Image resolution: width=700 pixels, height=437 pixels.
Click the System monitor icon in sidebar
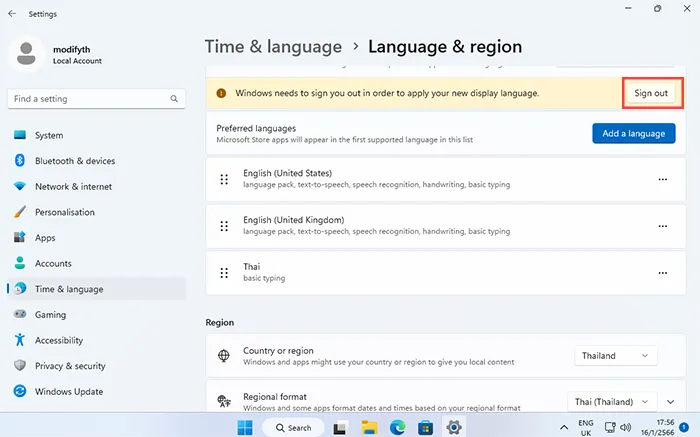[20, 135]
